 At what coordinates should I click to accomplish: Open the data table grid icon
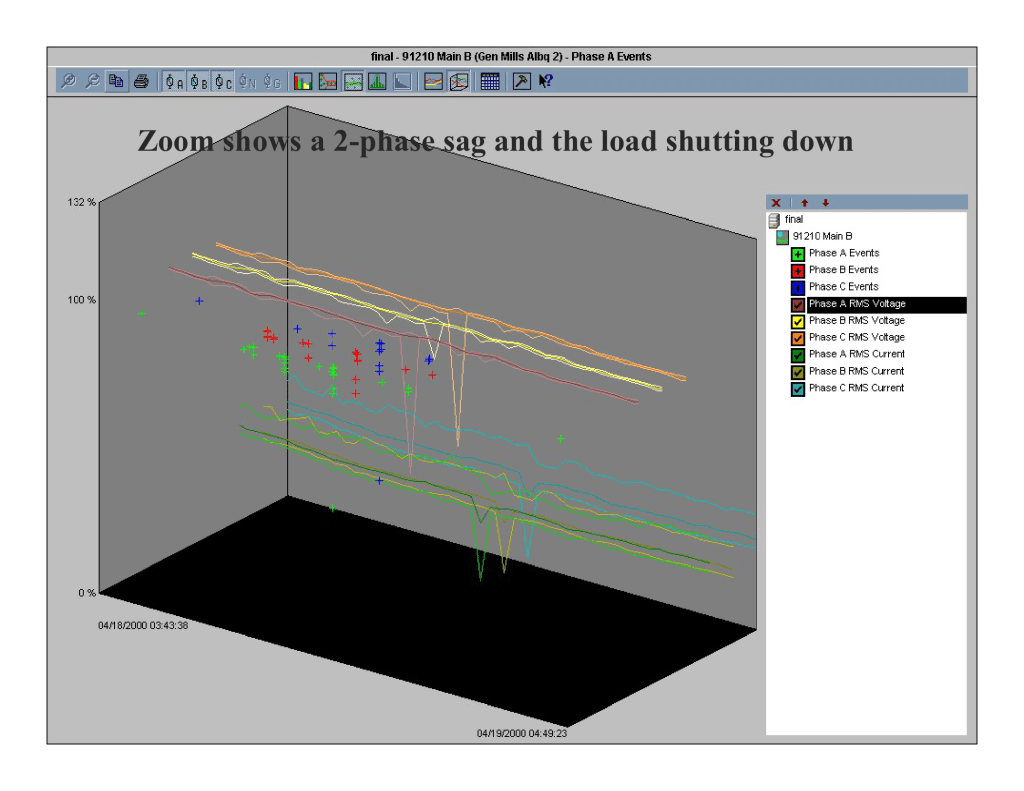coord(490,82)
